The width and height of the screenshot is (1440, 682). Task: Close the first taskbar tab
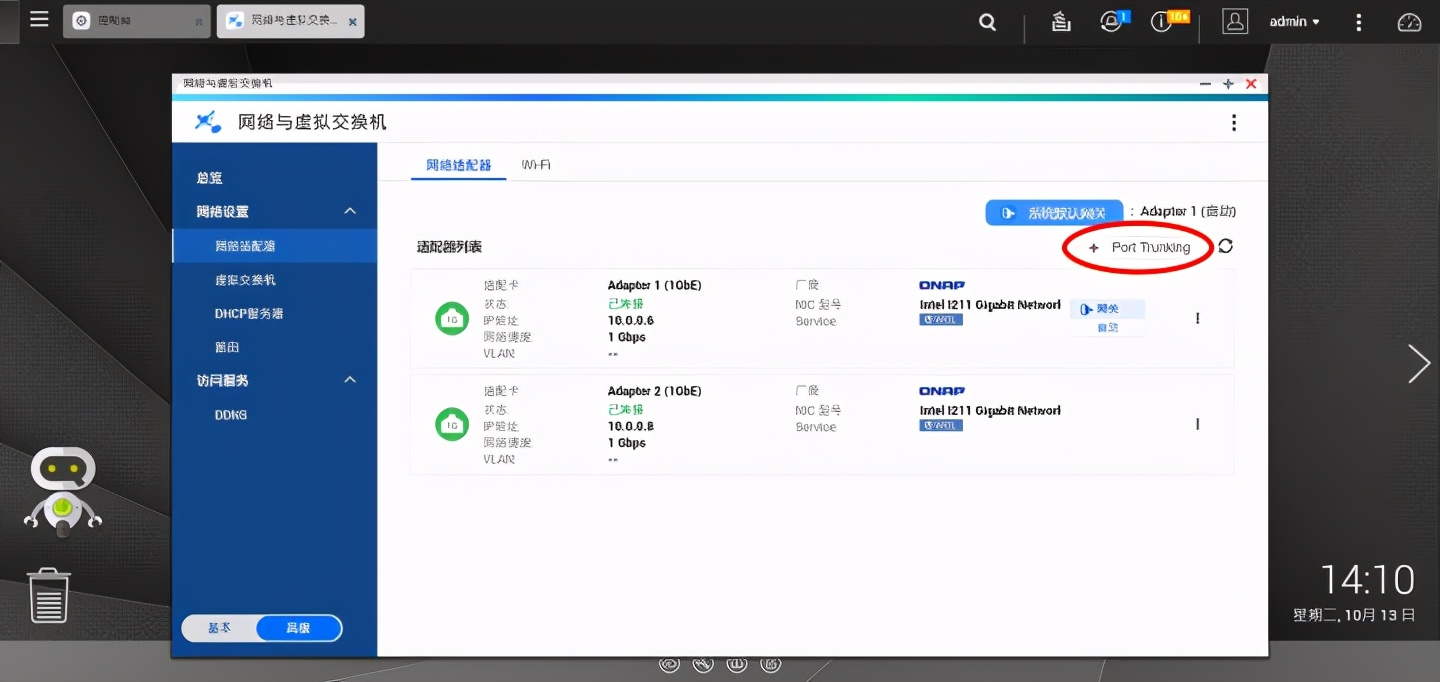pos(198,21)
